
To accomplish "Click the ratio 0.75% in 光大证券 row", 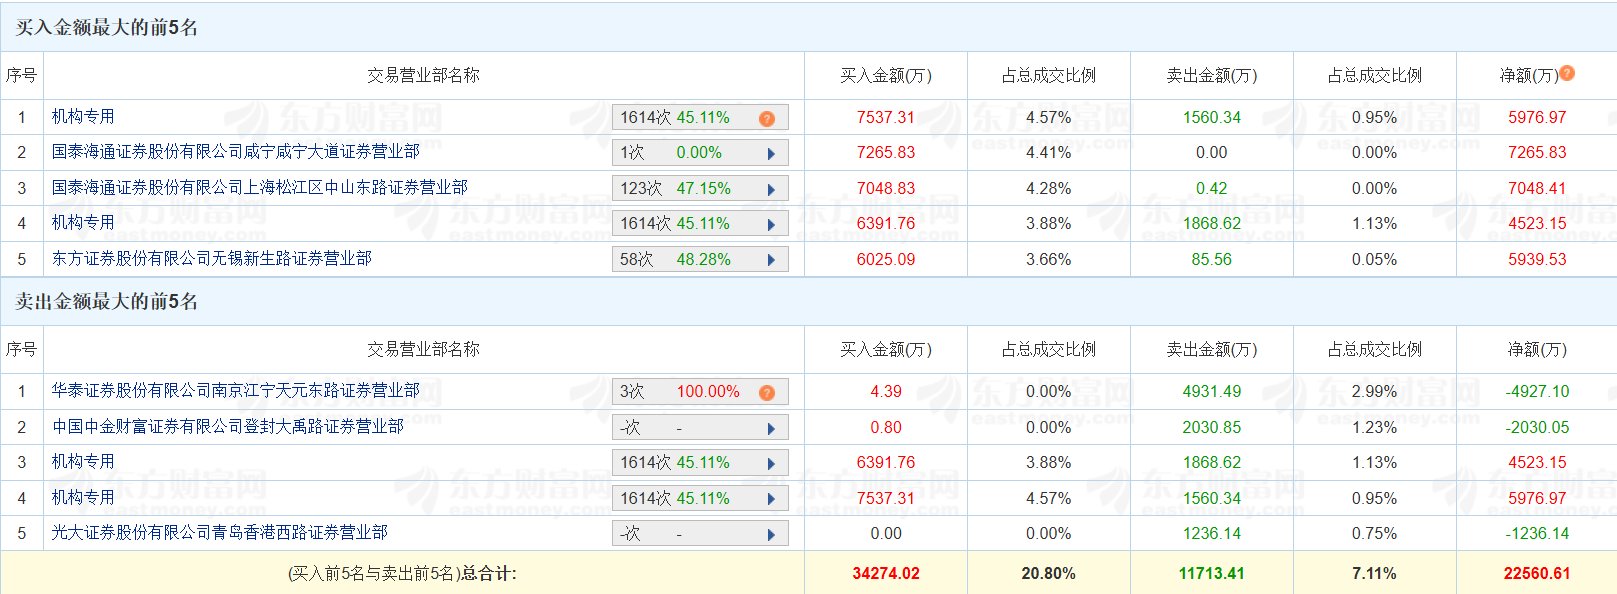I will coord(1375,533).
